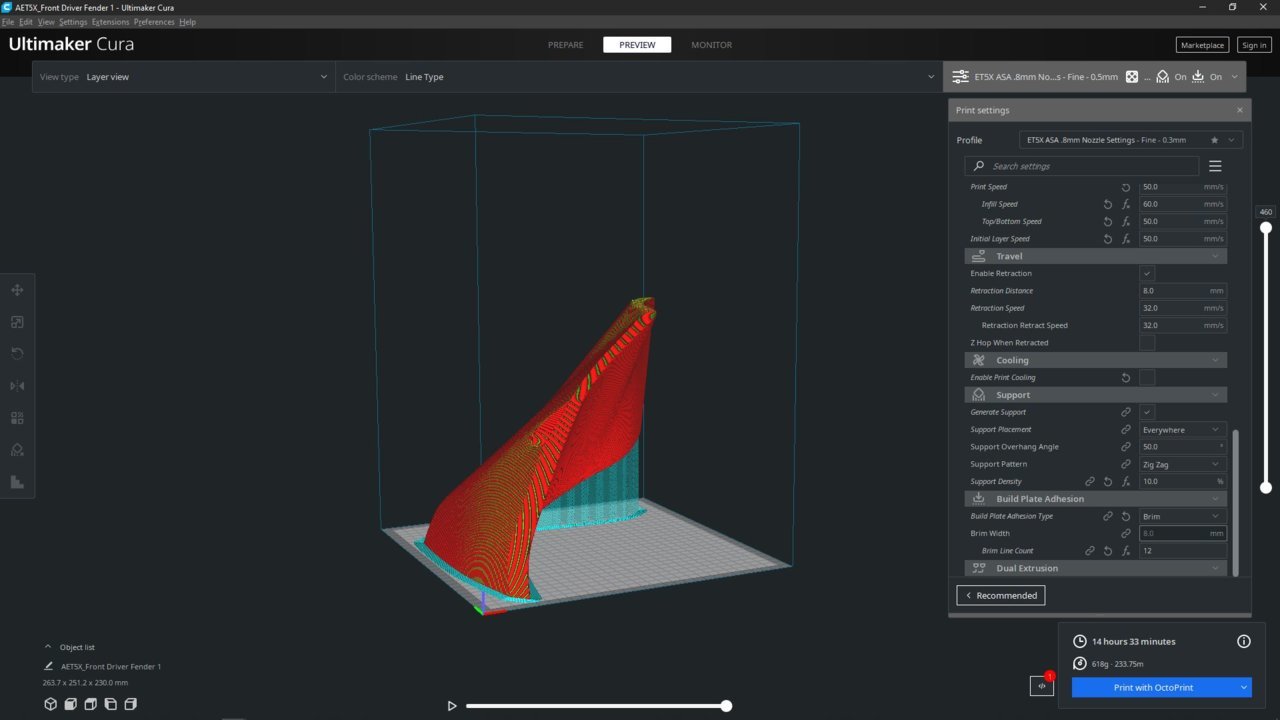Toggle Enable Print Cooling checkbox
This screenshot has height=720, width=1280.
click(1147, 378)
